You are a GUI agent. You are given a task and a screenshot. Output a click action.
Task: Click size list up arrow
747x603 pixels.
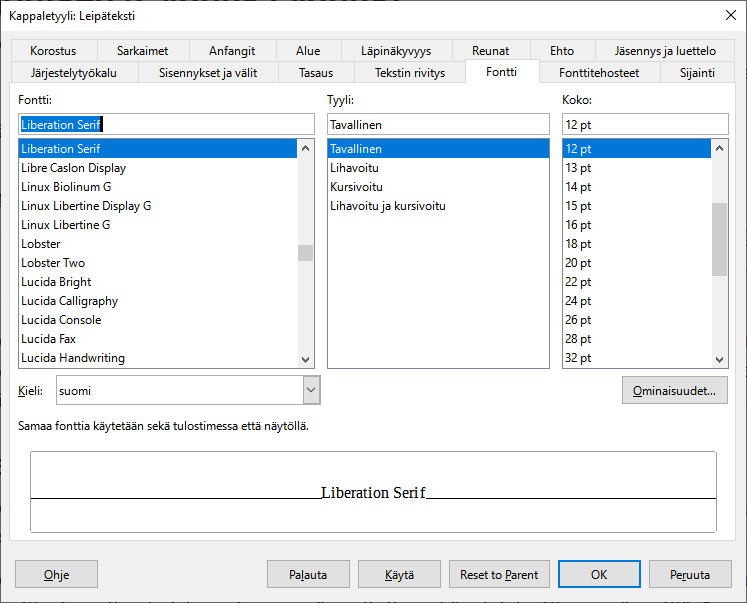(719, 148)
